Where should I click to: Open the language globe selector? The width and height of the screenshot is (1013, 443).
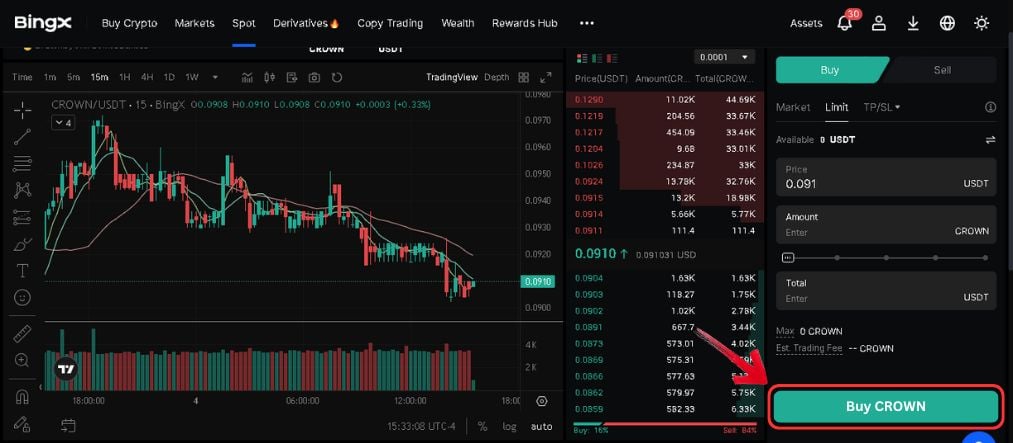coord(947,23)
